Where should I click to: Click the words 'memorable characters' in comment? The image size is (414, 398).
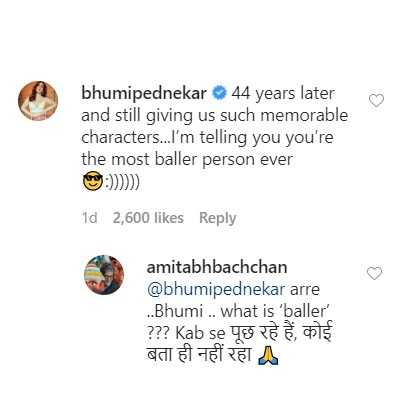[215, 126]
